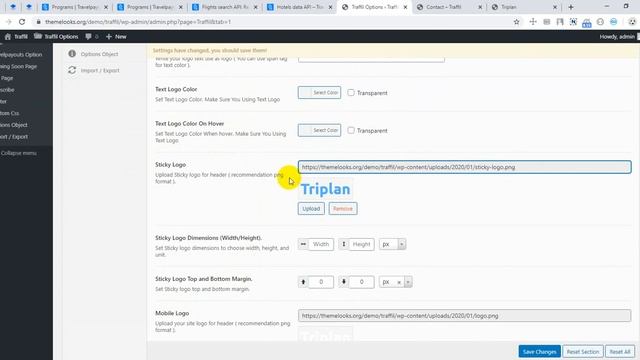
Task: Open Traffi Options in admin bar
Action: [56, 36]
